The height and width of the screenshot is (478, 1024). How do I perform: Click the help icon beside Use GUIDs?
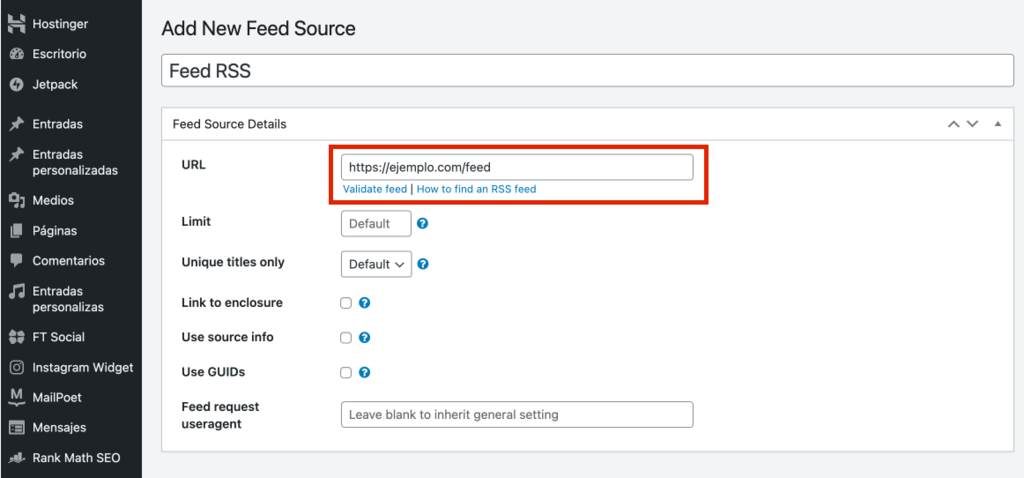pyautogui.click(x=365, y=372)
